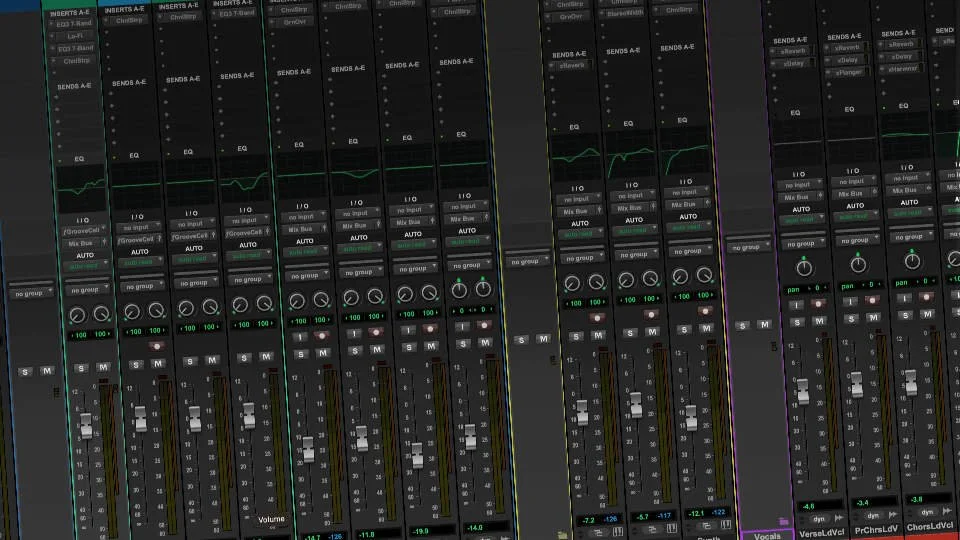Open 'no input' selector on VerseLdVcl
960x540 pixels.
pyautogui.click(x=801, y=184)
